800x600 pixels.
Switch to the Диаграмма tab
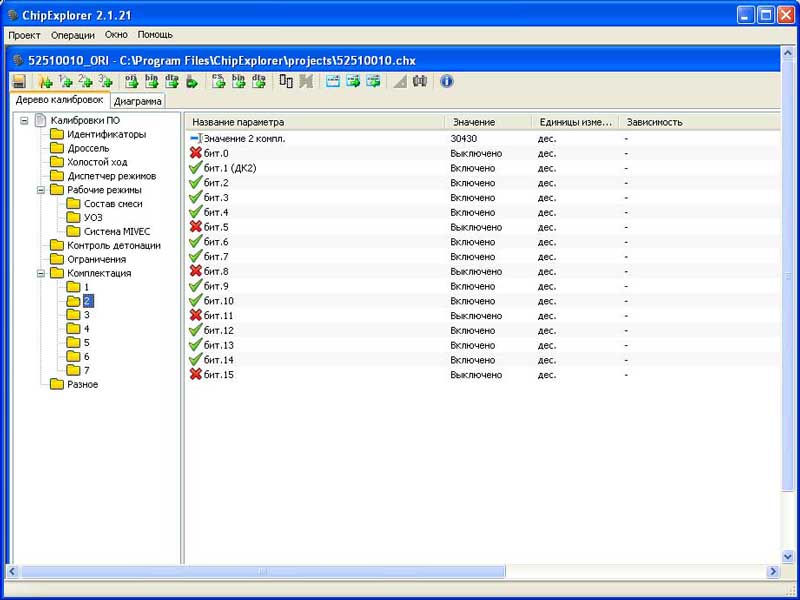pos(138,101)
